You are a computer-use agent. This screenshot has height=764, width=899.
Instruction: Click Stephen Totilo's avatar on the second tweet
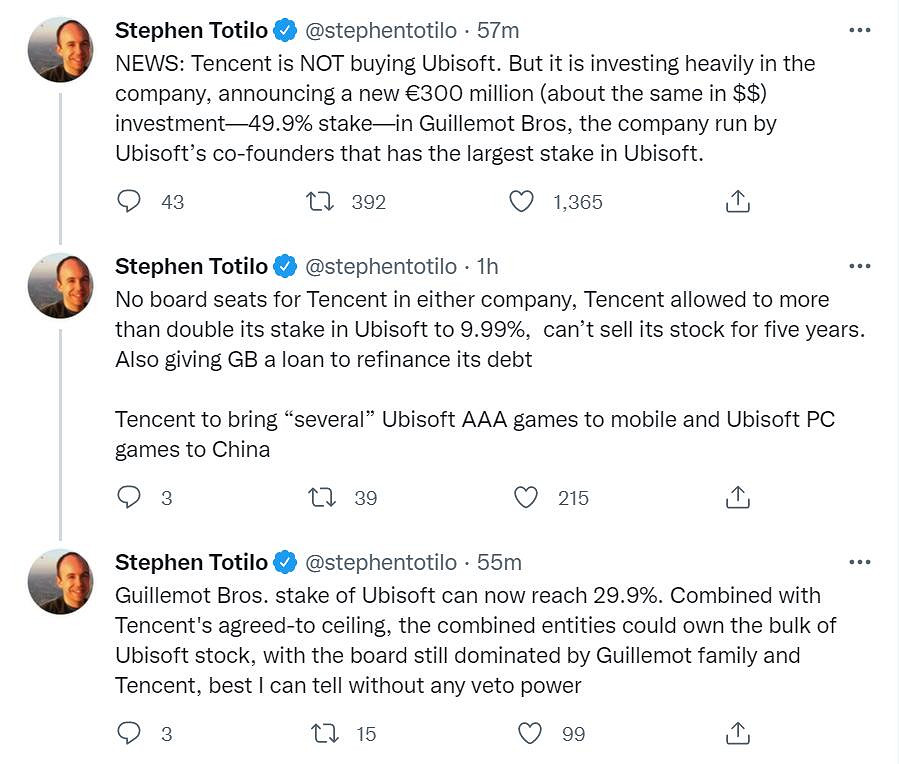(x=61, y=286)
